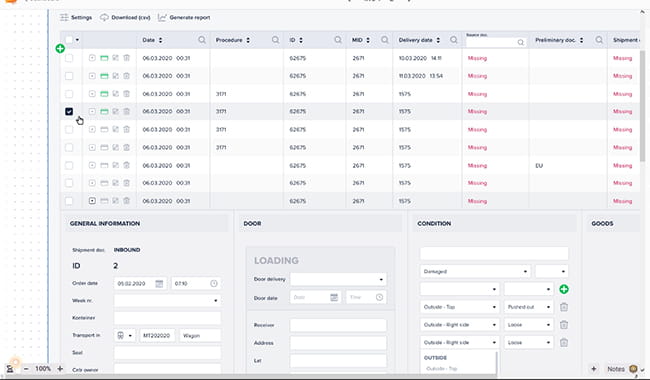The height and width of the screenshot is (380, 650).
Task: Delete the row delivered 10.03.2020
Action: [126, 58]
